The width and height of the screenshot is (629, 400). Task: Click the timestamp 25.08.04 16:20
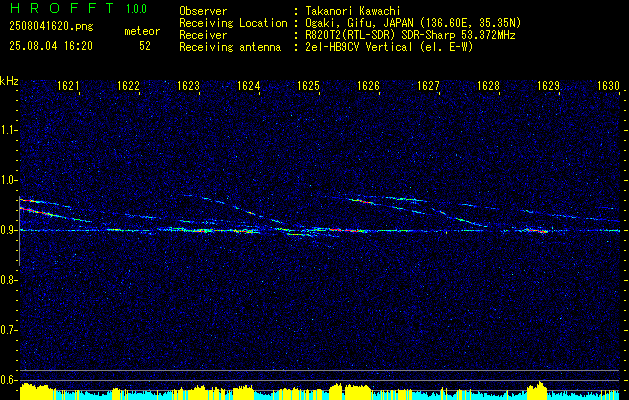tap(51, 46)
